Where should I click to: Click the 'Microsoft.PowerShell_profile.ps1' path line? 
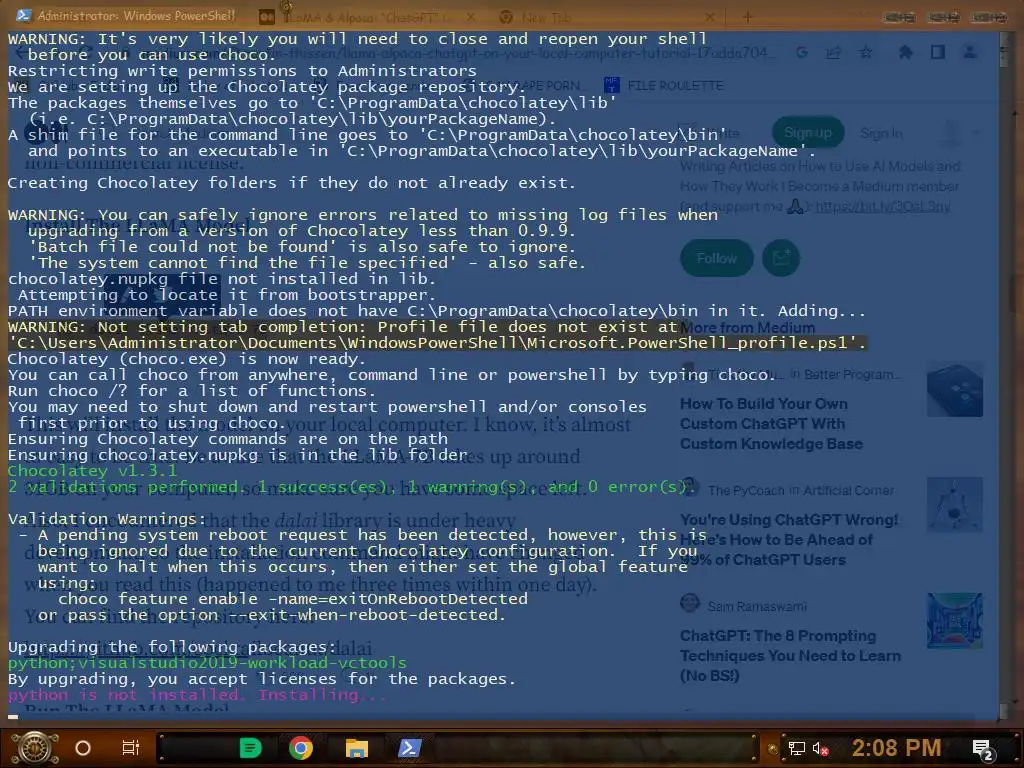437,343
